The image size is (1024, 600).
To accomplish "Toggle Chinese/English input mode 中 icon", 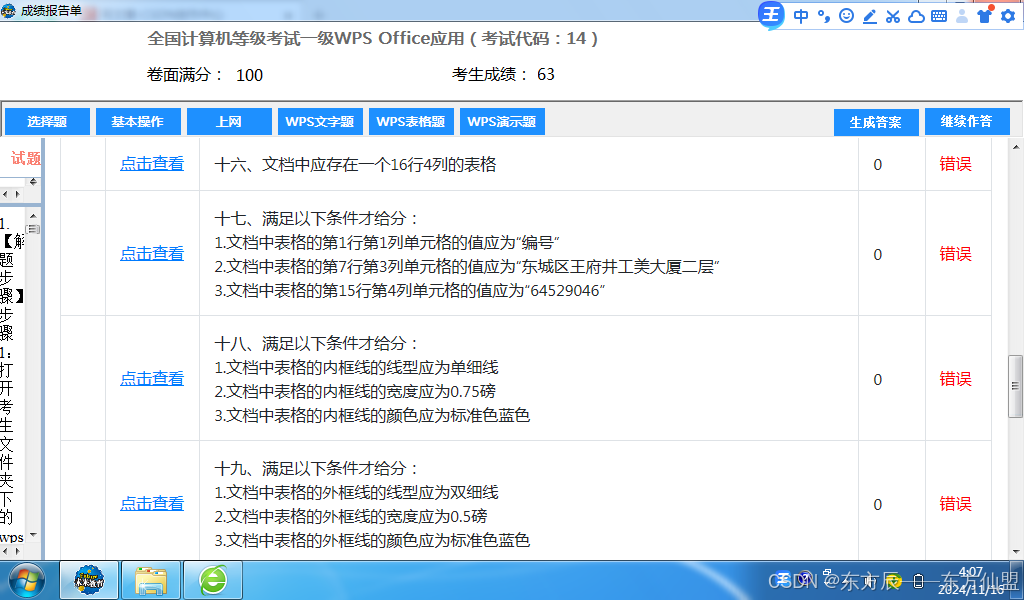I will [x=801, y=16].
